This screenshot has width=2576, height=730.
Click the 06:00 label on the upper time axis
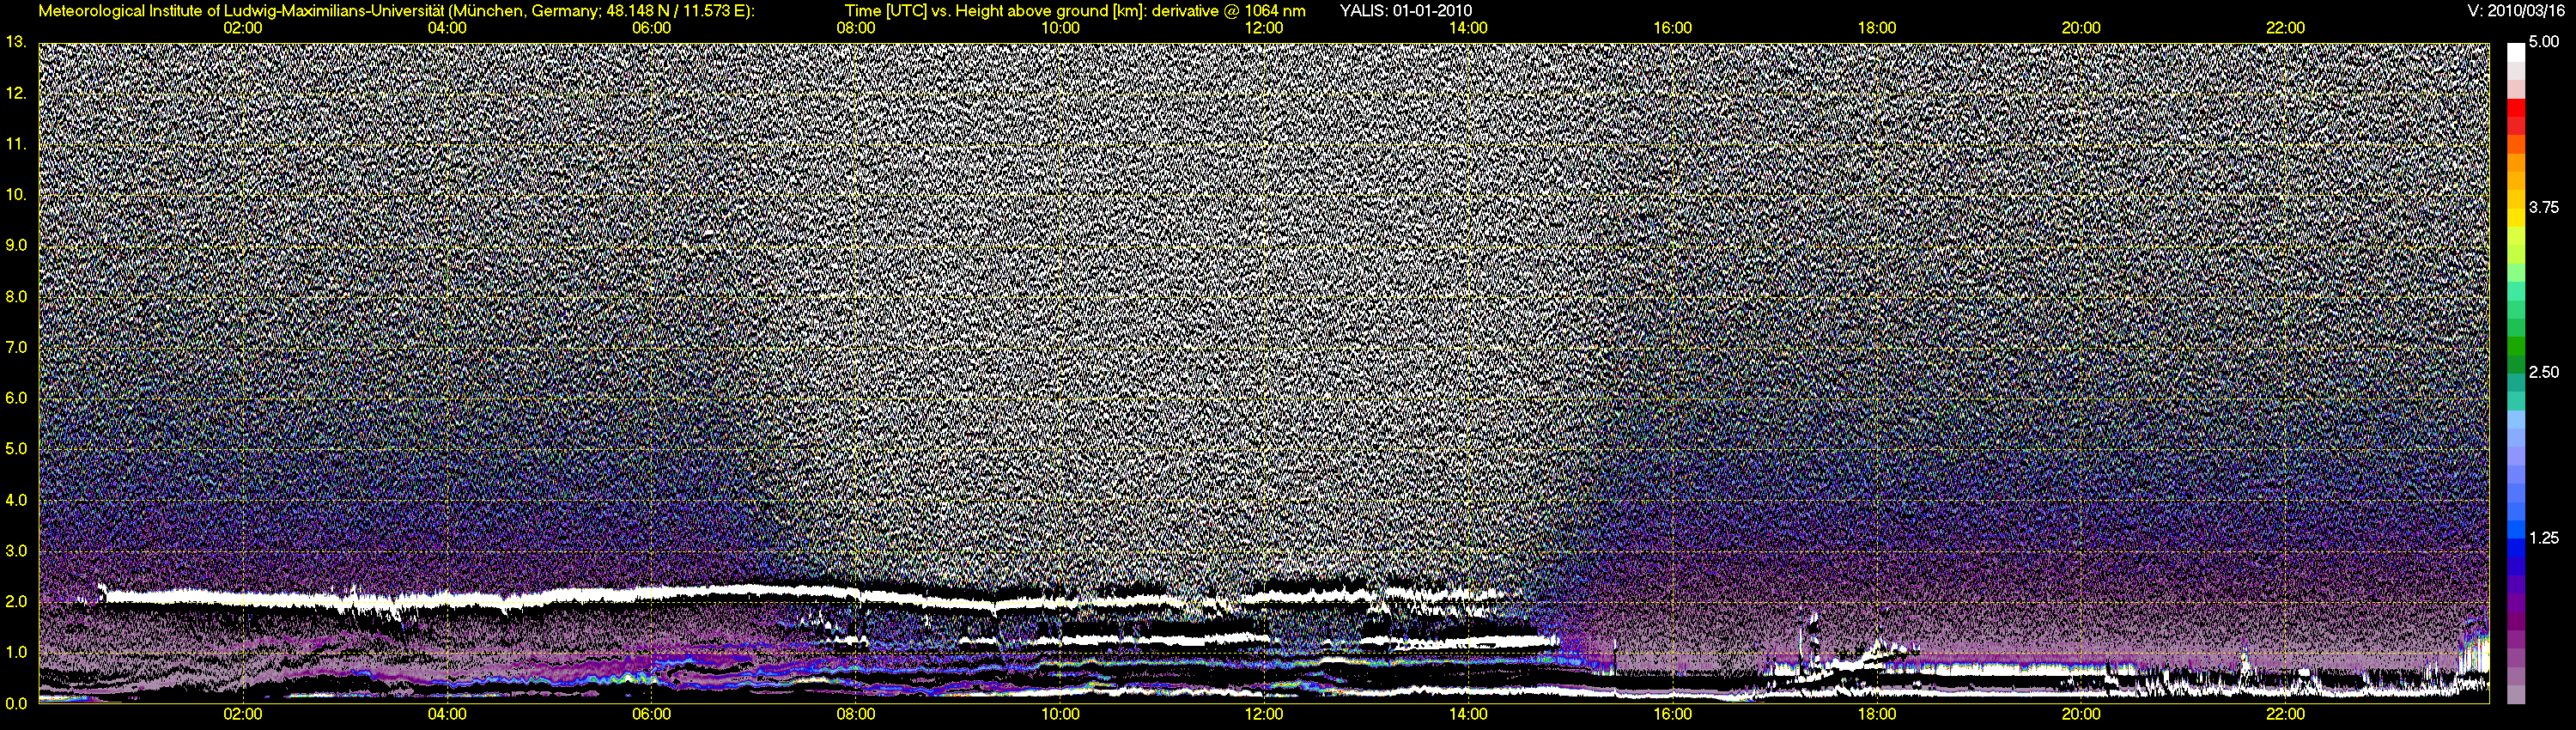651,28
